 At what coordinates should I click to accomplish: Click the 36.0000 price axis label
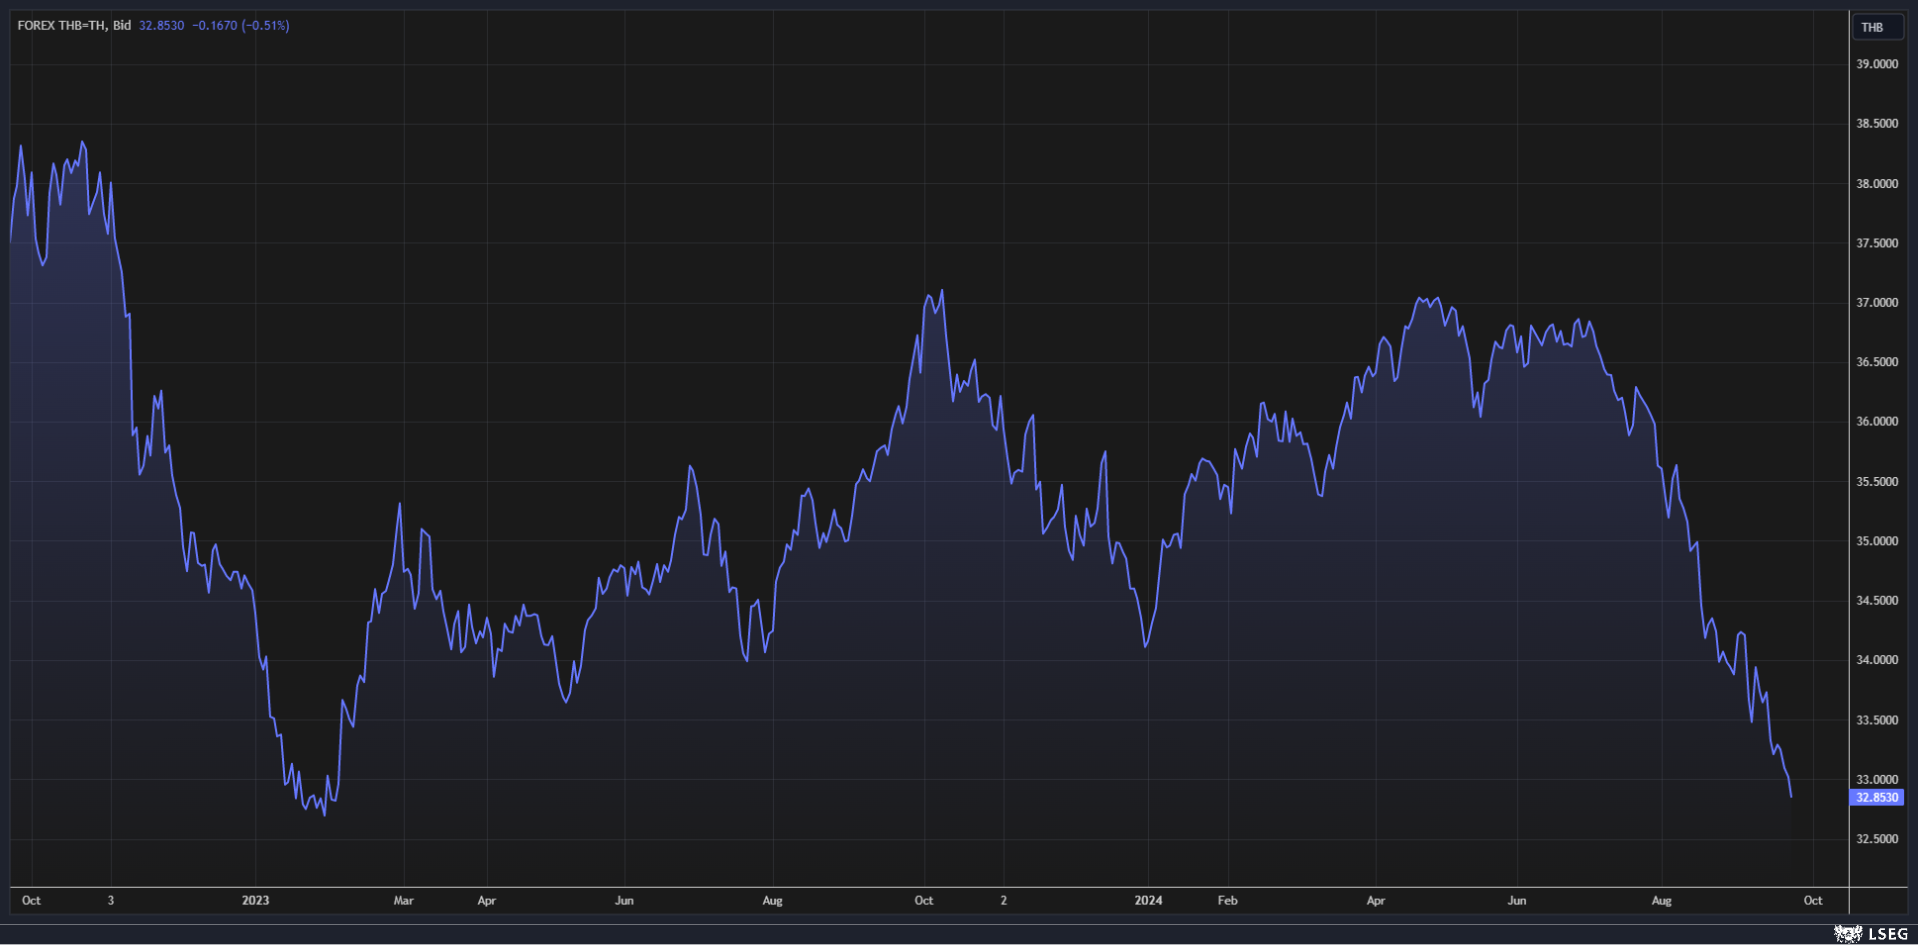point(1876,422)
